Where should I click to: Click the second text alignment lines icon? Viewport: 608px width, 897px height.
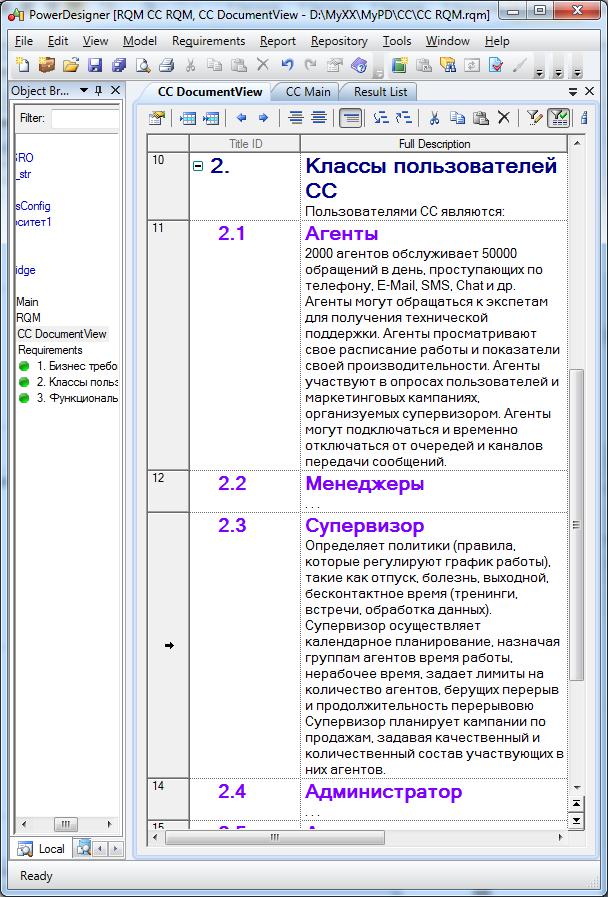pos(319,118)
